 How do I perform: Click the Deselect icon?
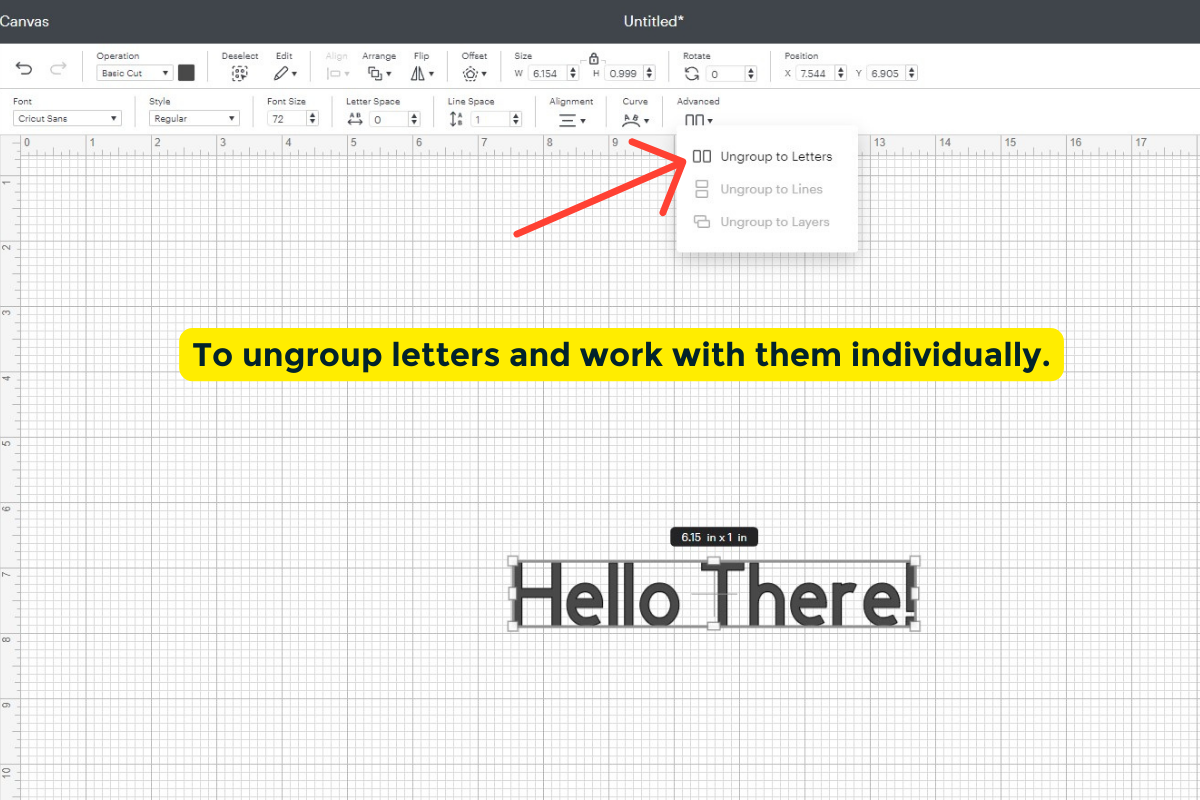pos(239,73)
